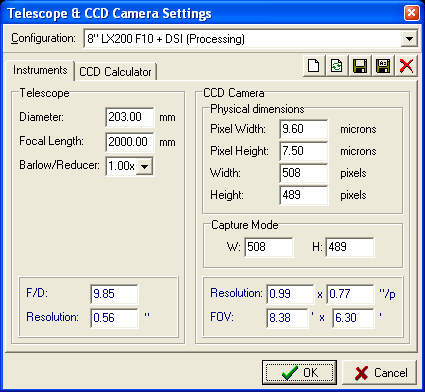Click the Save As floppy disk icon
425x392 pixels.
pos(383,66)
